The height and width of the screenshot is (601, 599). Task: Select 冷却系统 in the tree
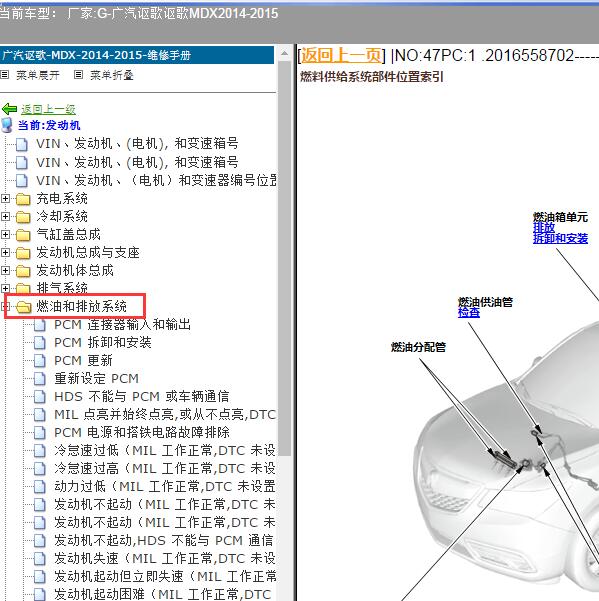point(62,217)
